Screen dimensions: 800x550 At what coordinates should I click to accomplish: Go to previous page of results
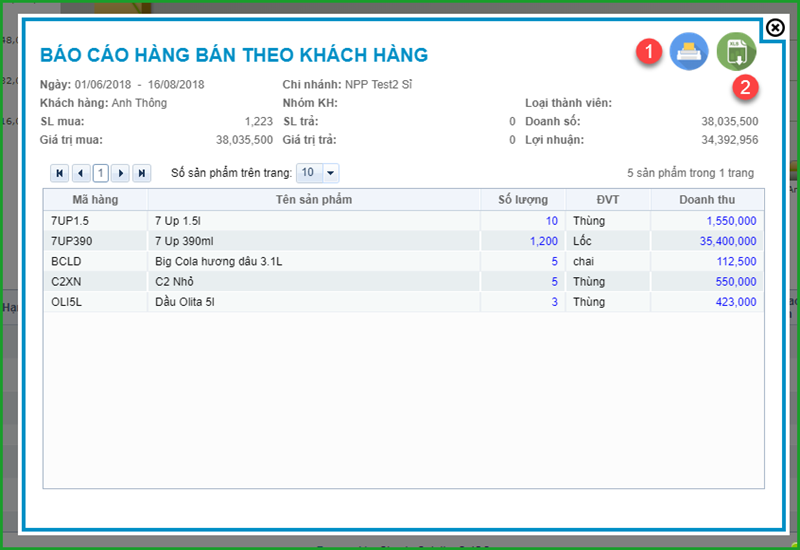[81, 173]
